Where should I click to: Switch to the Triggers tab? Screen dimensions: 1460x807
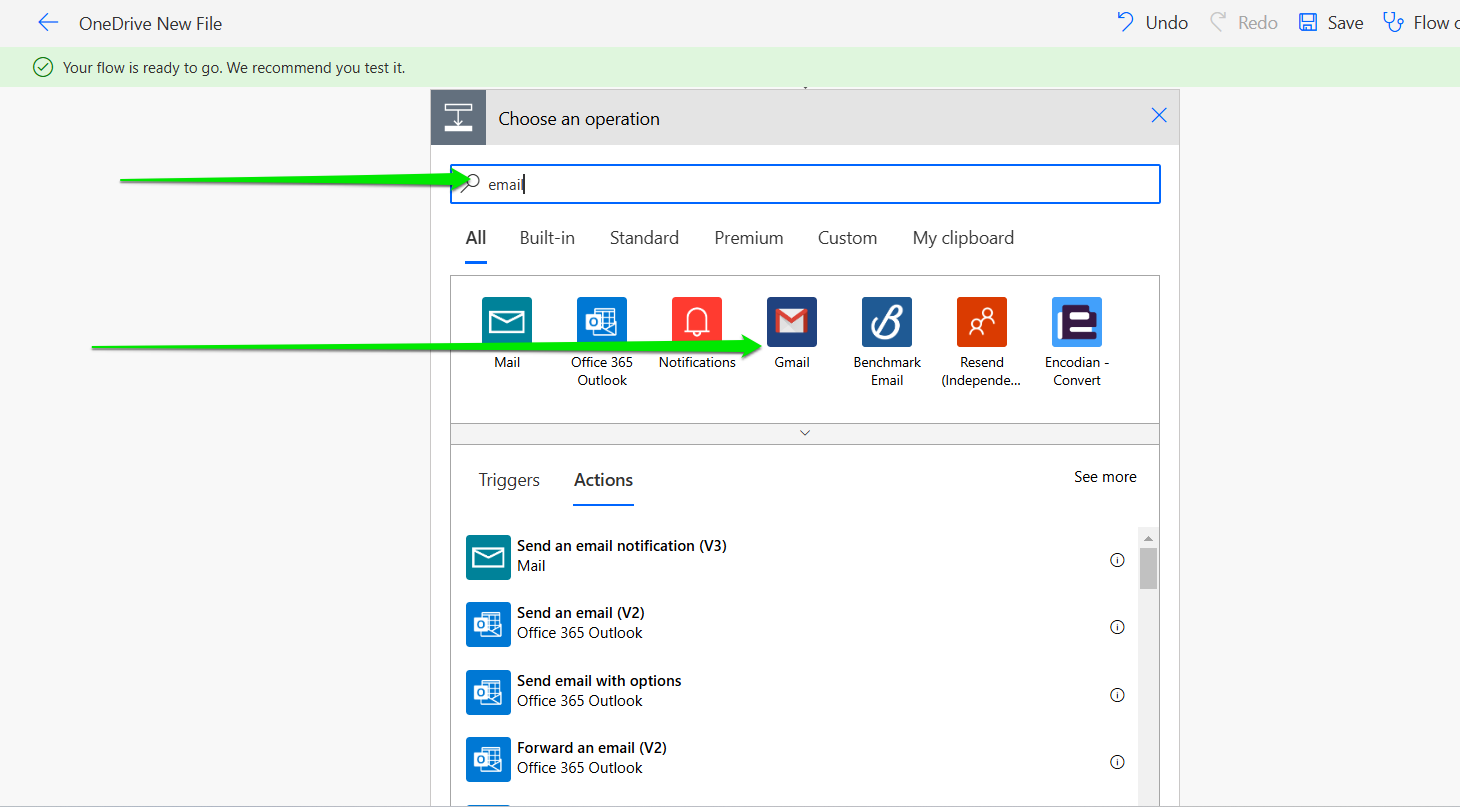click(x=509, y=480)
